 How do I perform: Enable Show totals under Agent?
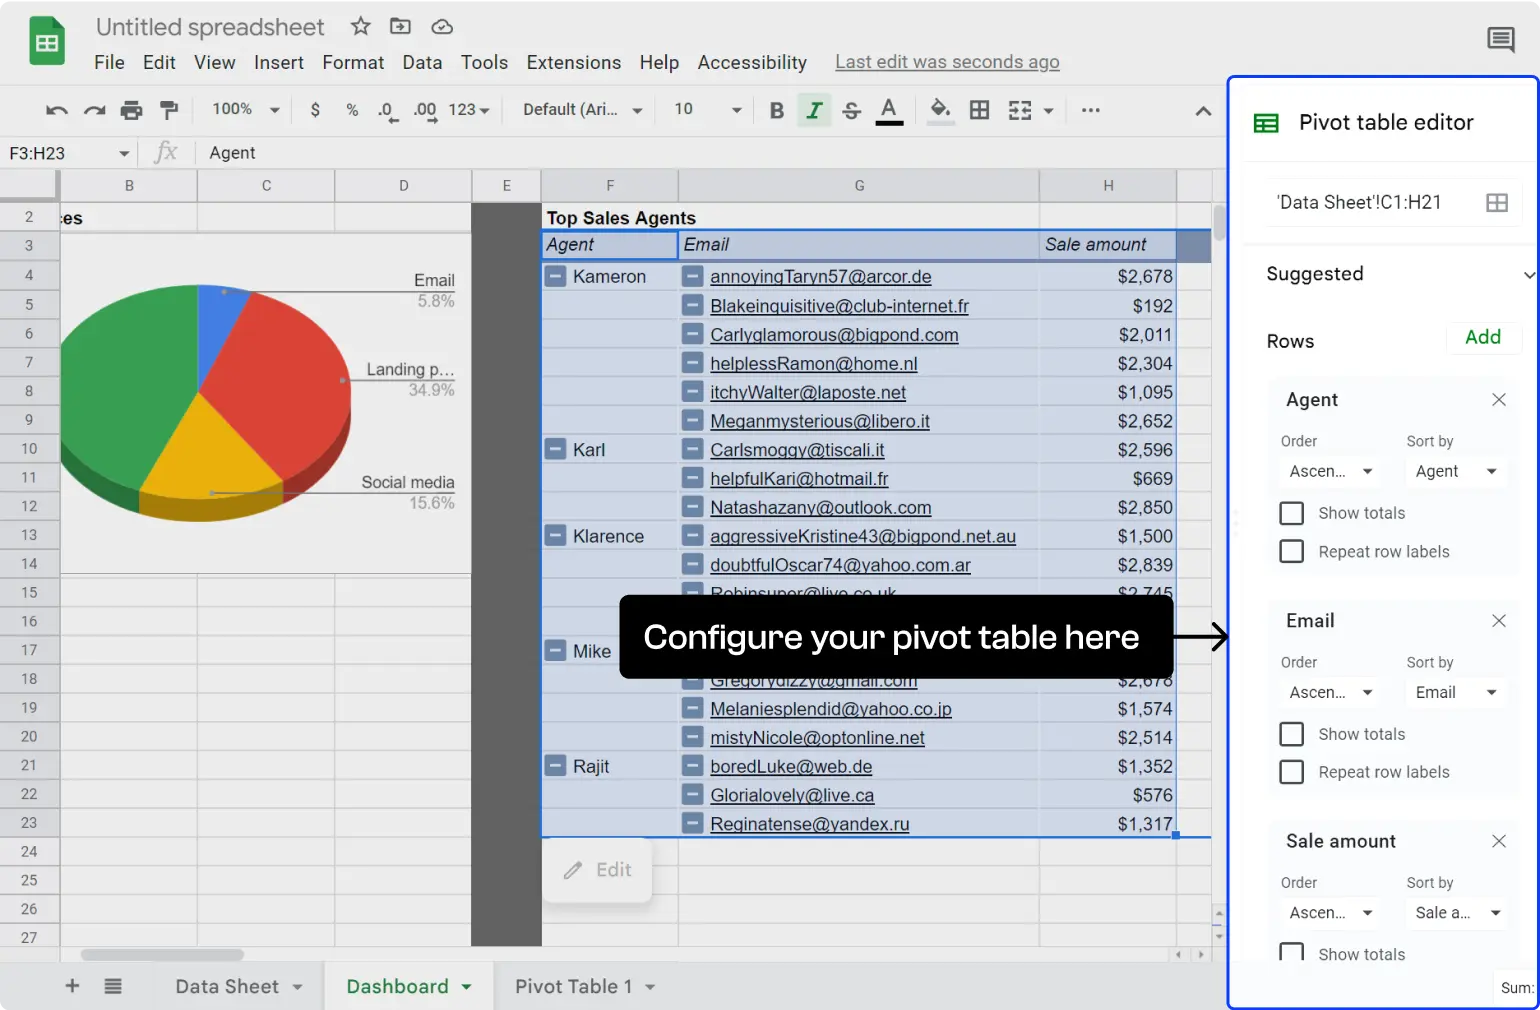pos(1292,513)
